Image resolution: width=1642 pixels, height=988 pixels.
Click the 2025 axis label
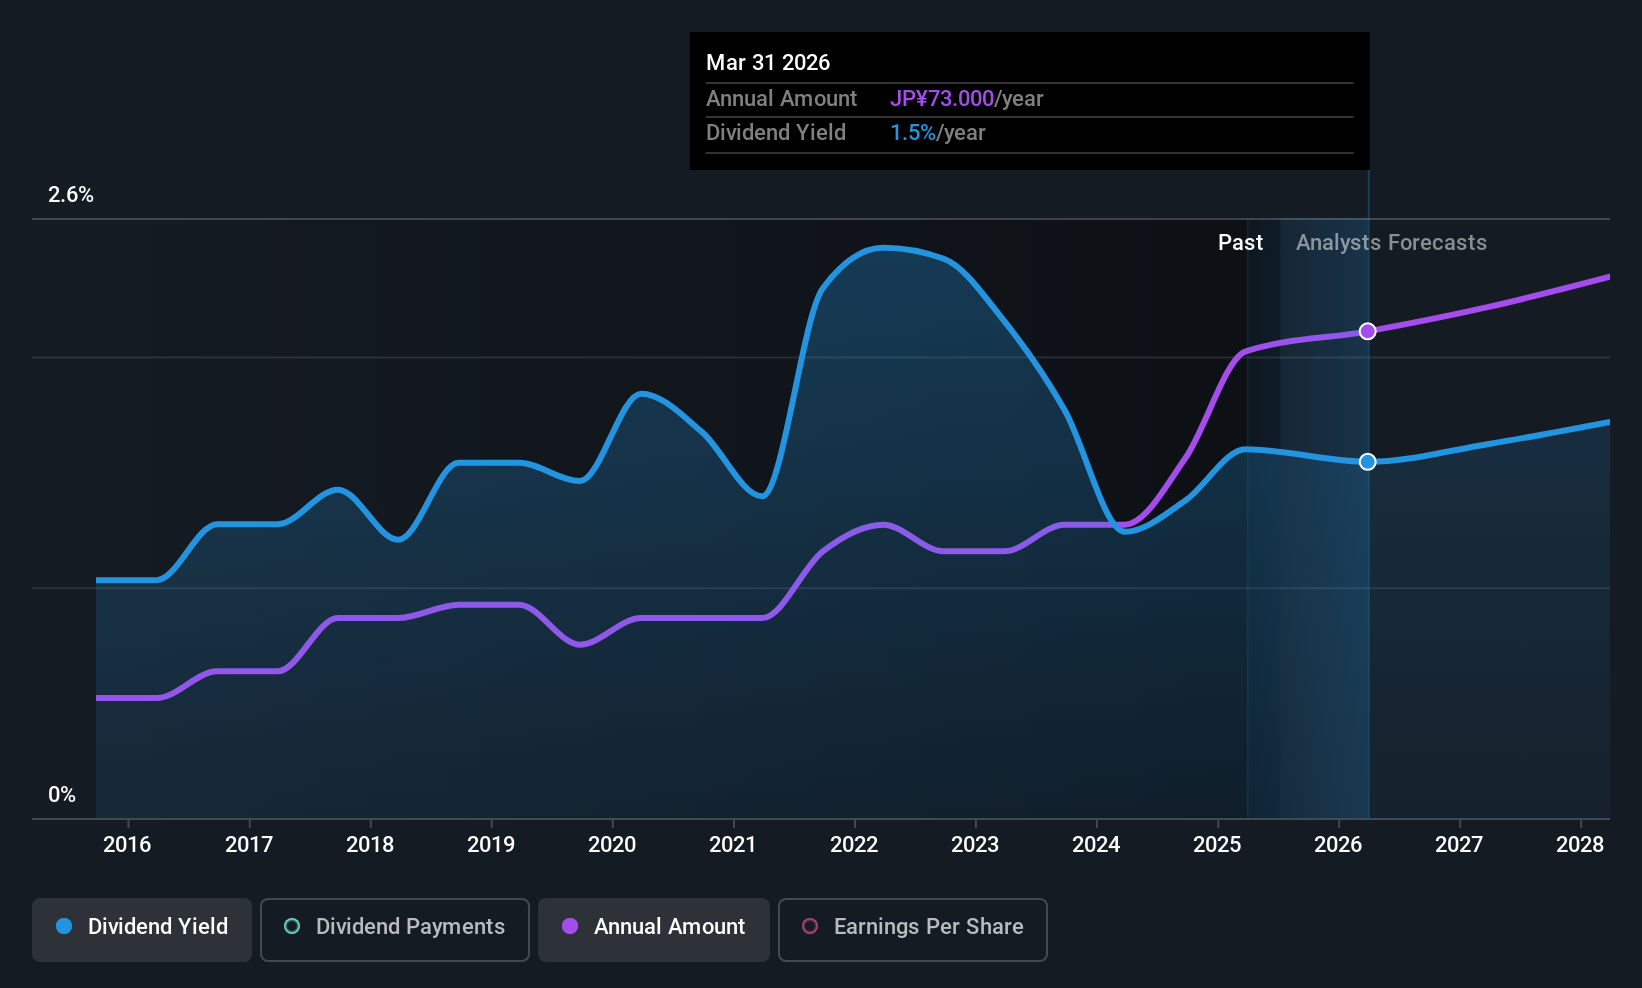[1217, 844]
